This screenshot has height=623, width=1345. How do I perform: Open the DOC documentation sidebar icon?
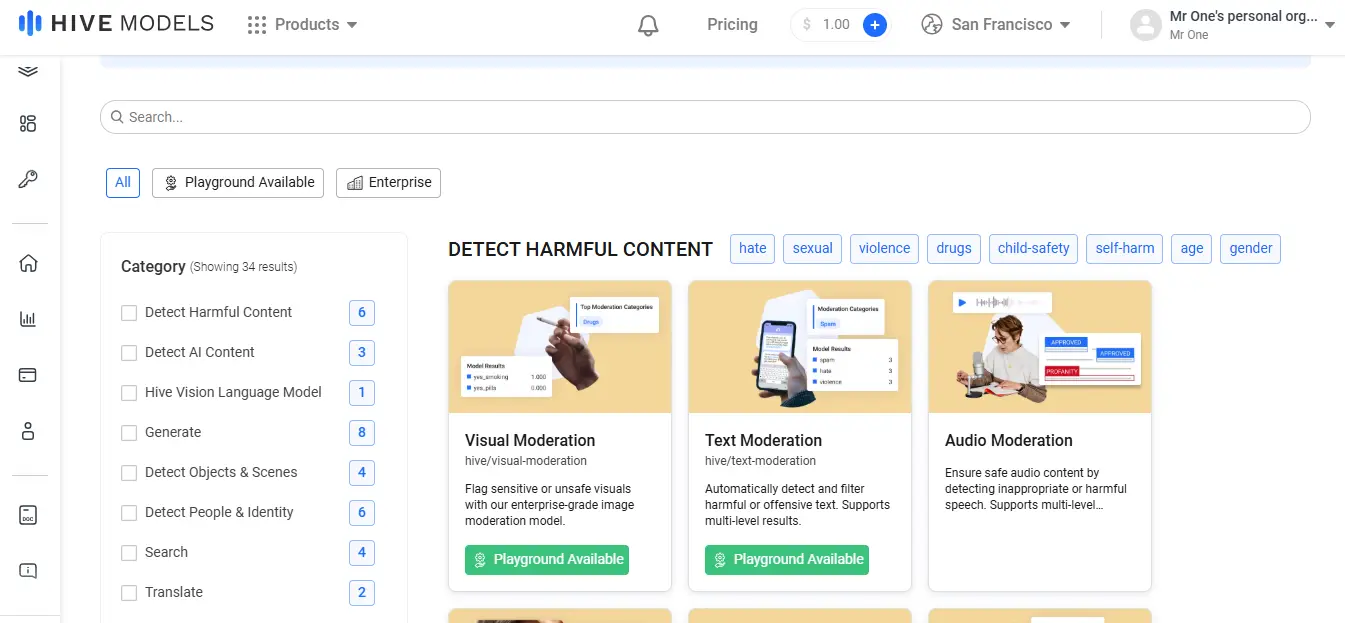(28, 515)
